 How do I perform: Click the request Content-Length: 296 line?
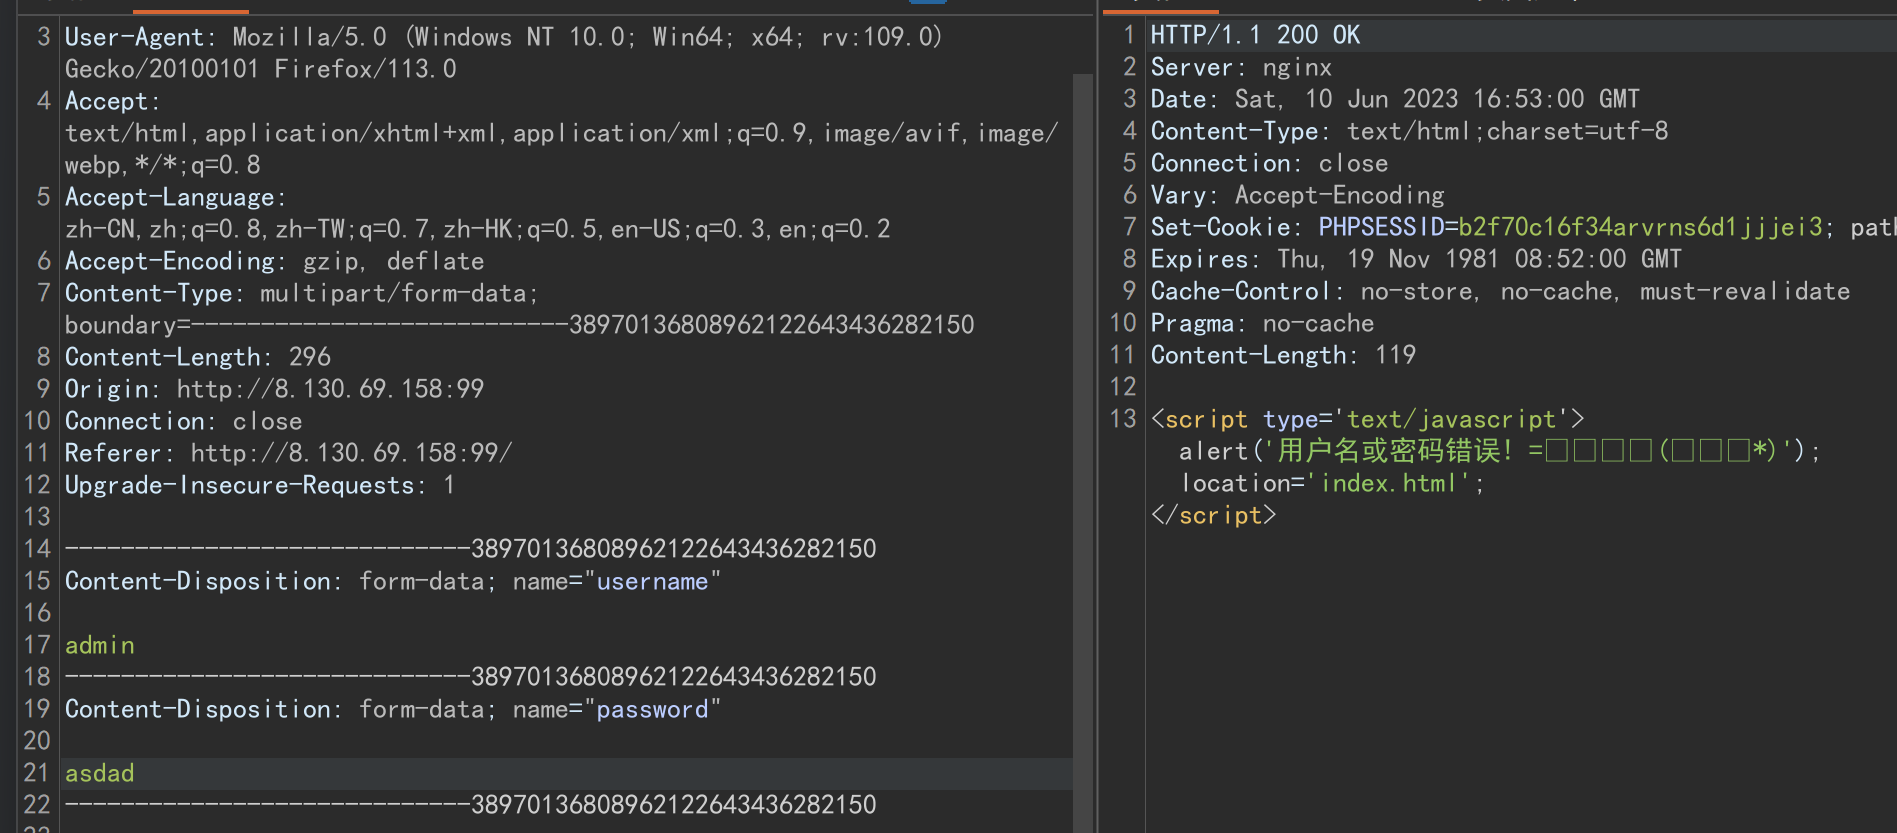point(197,357)
